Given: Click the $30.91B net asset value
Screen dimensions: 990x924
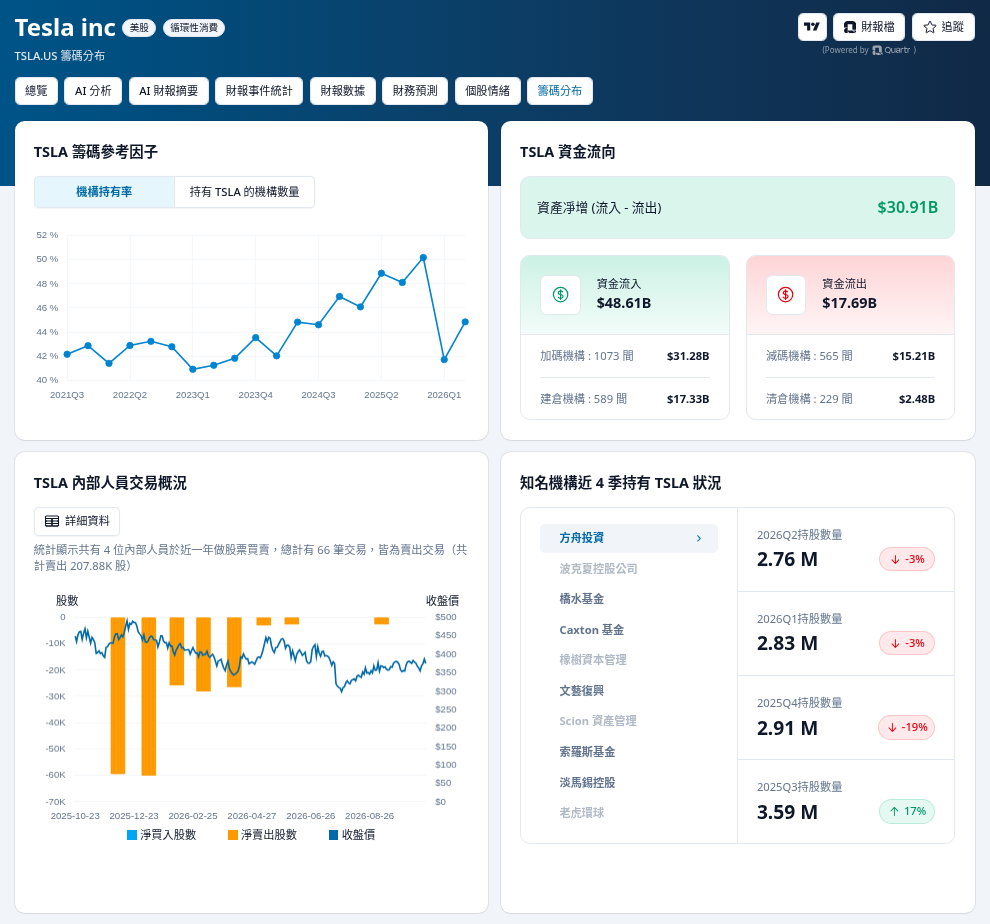Looking at the screenshot, I should tap(907, 207).
